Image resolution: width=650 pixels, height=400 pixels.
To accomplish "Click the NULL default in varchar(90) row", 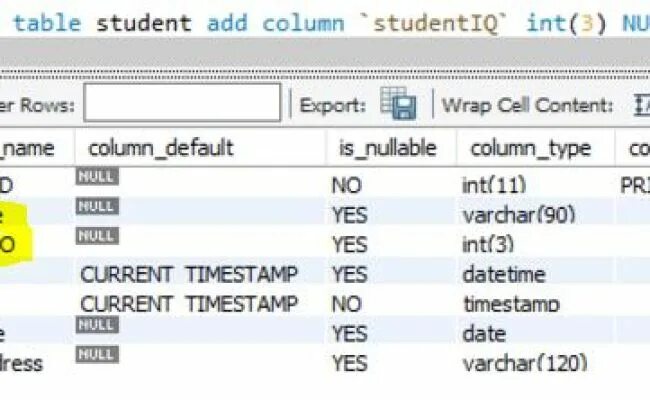I will [96, 207].
